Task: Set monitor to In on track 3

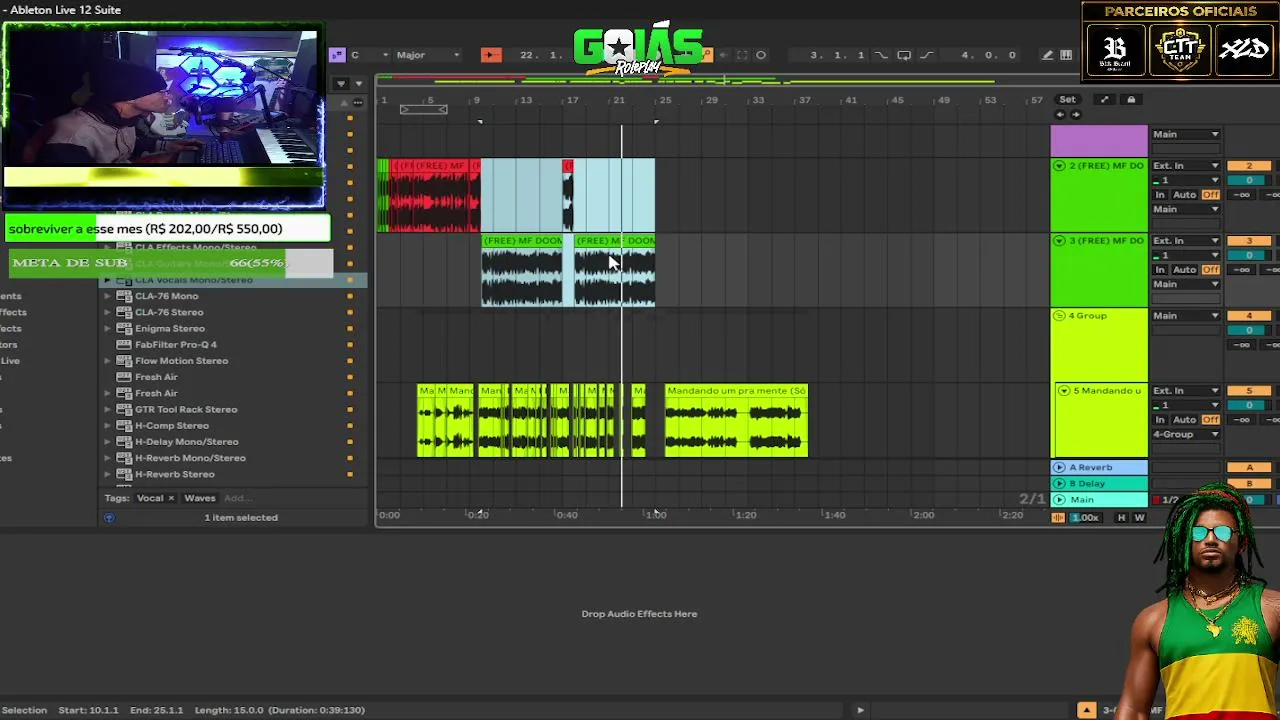Action: (x=1161, y=270)
